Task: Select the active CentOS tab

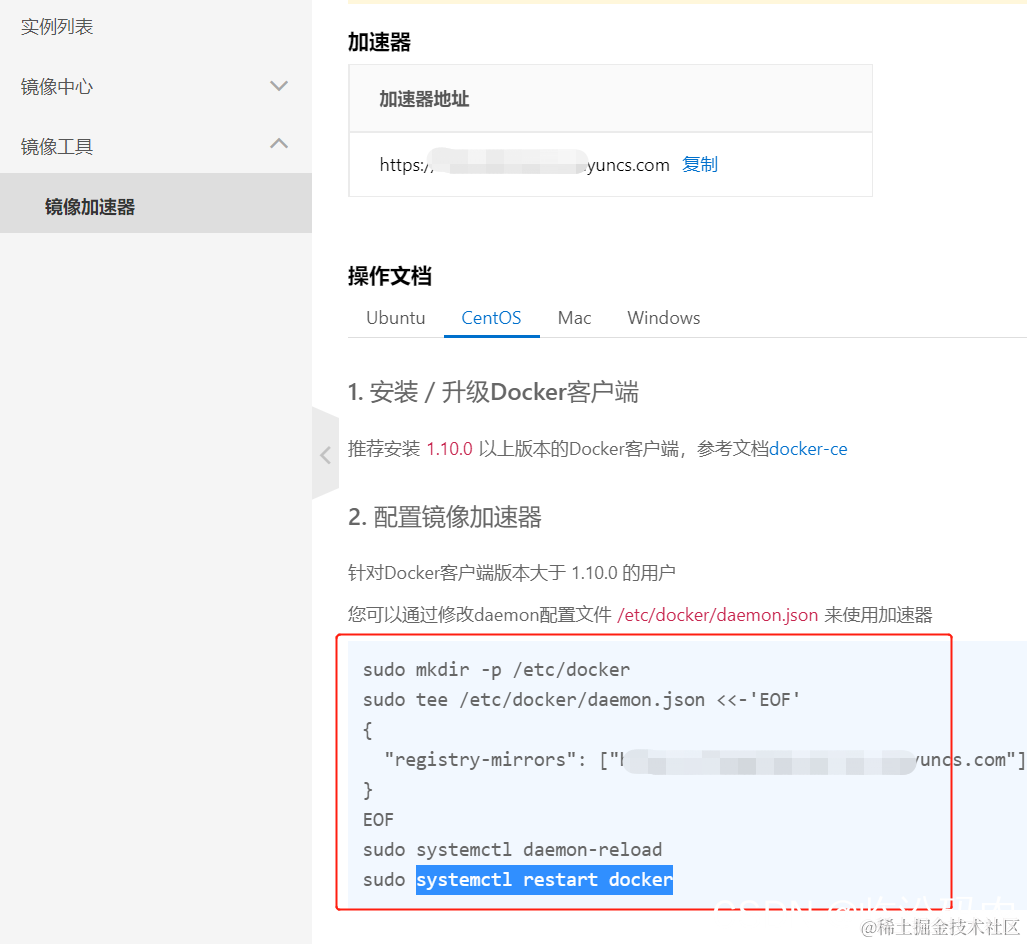Action: [x=491, y=317]
